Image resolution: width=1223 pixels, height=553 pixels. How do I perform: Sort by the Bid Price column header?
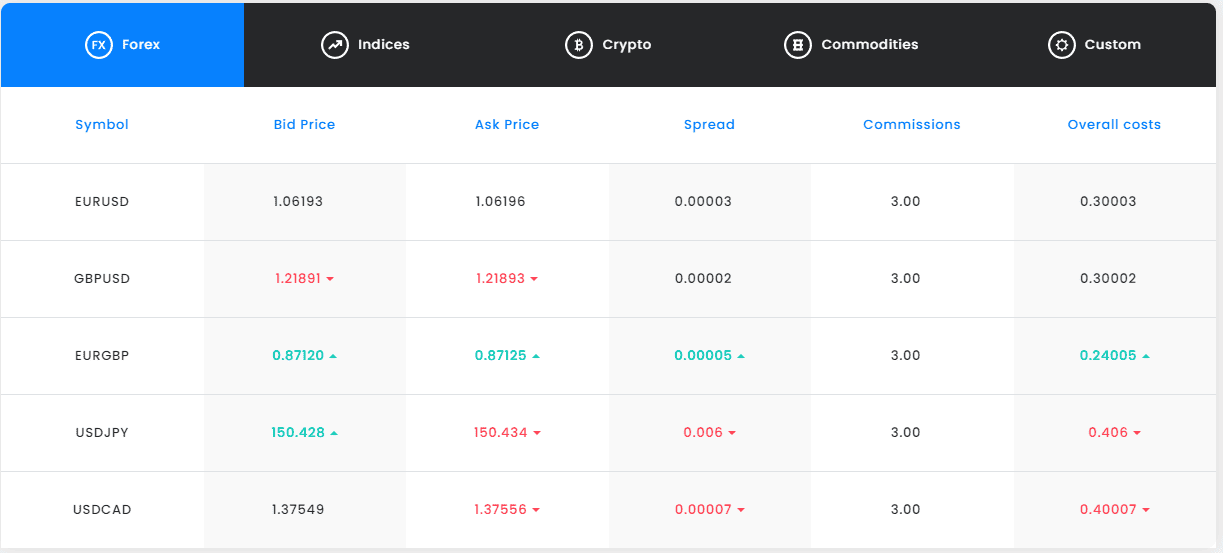[304, 125]
